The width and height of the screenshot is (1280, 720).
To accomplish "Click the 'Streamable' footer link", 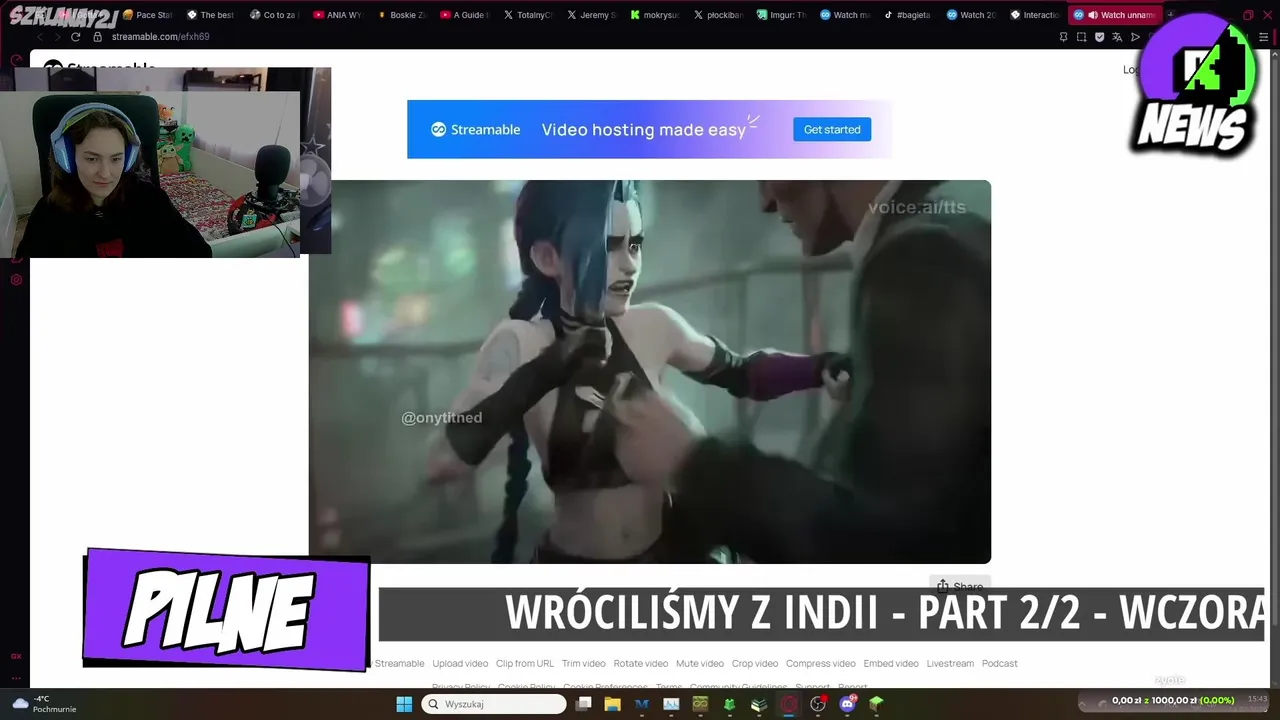I will (399, 663).
